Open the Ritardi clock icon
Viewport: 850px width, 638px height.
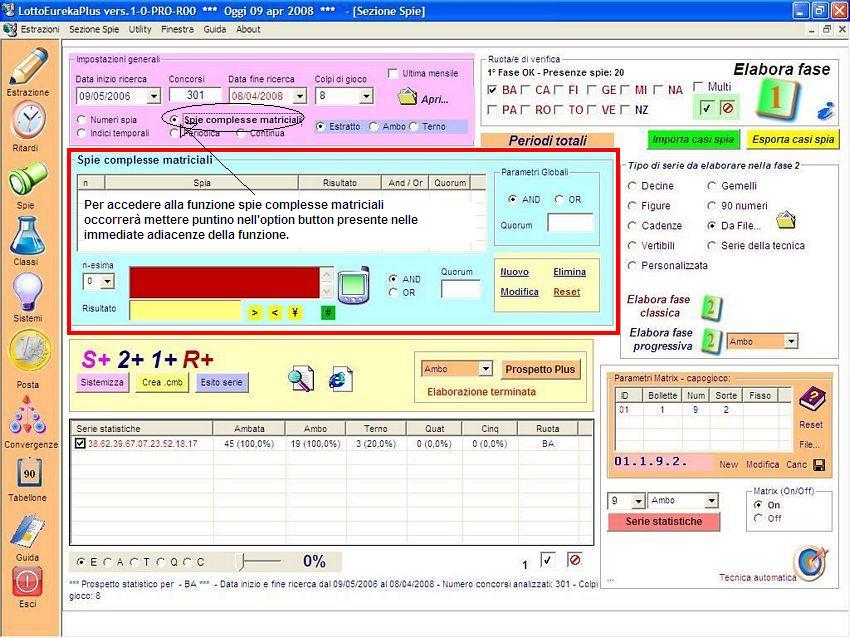coord(28,120)
